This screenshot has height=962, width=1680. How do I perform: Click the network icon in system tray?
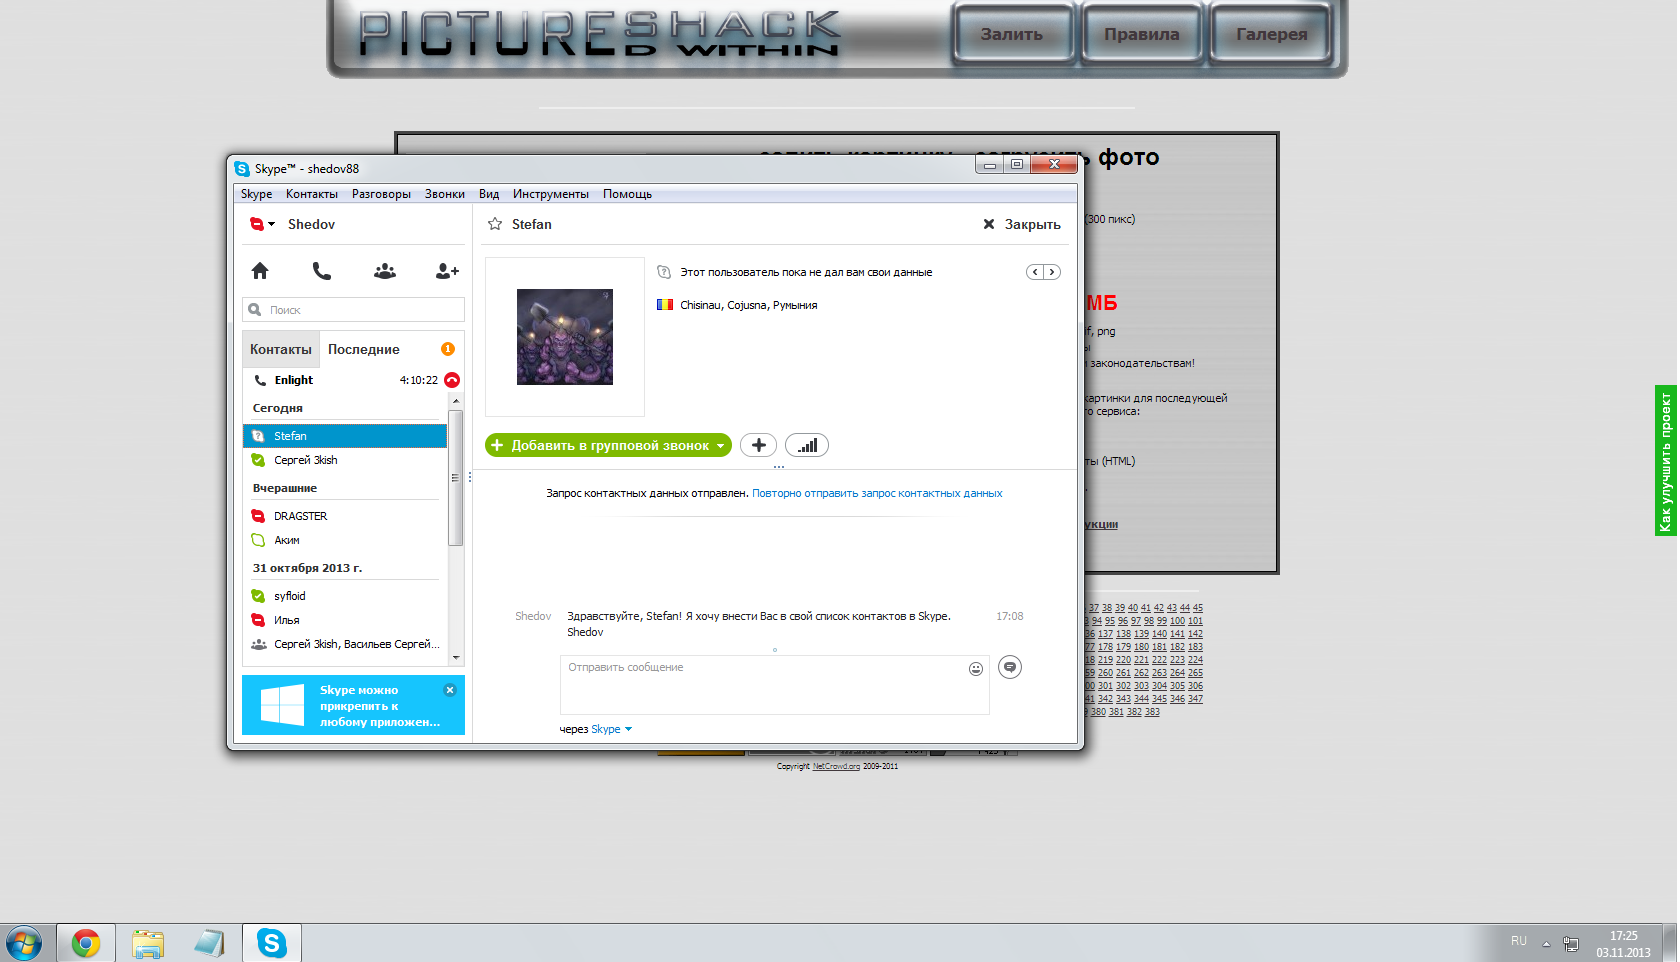[x=1571, y=943]
